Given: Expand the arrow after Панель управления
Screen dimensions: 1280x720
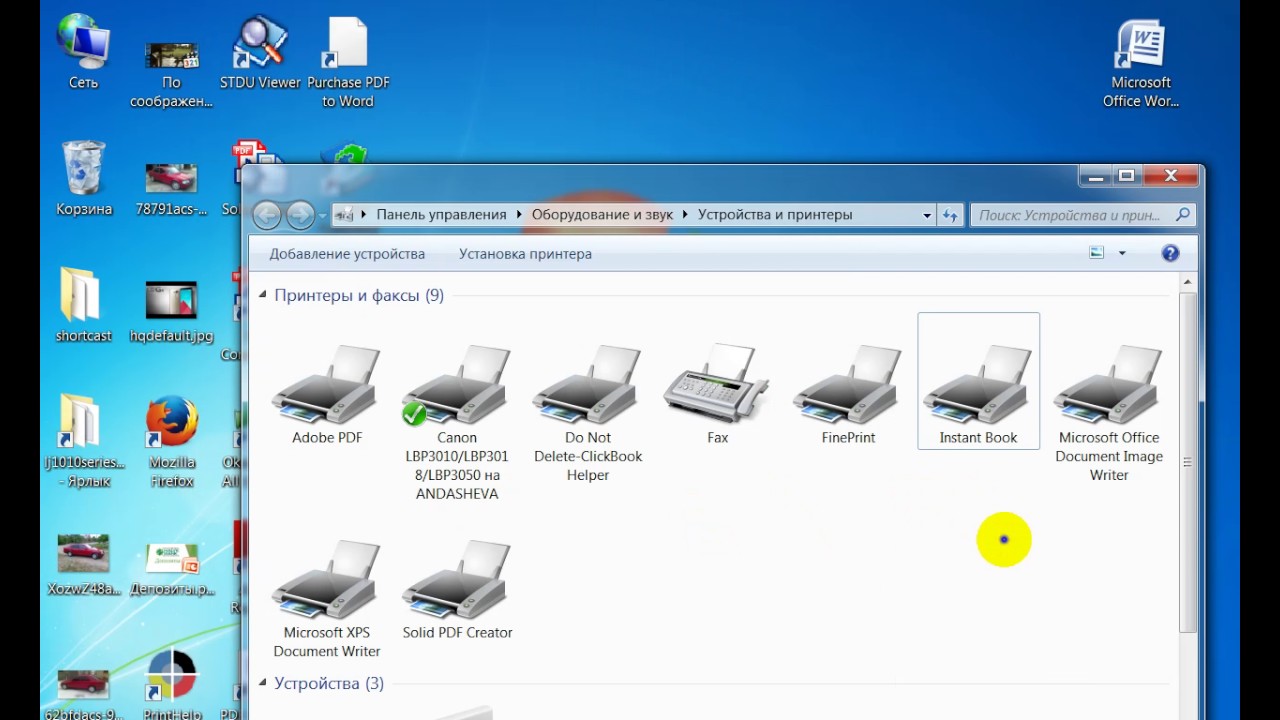Looking at the screenshot, I should [x=519, y=214].
